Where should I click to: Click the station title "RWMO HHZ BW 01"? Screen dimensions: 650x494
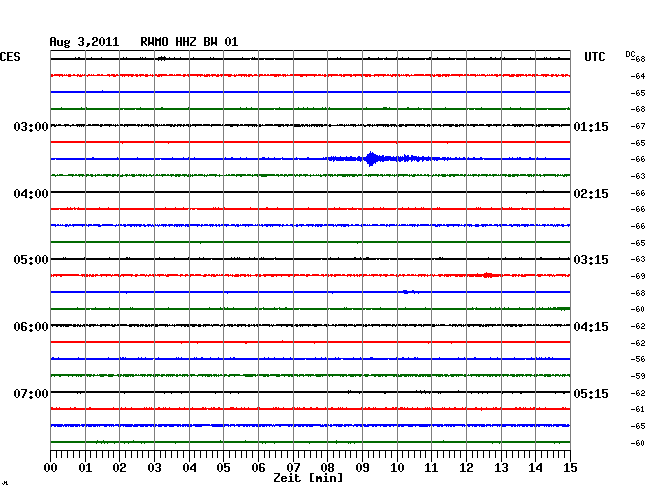pyautogui.click(x=189, y=42)
